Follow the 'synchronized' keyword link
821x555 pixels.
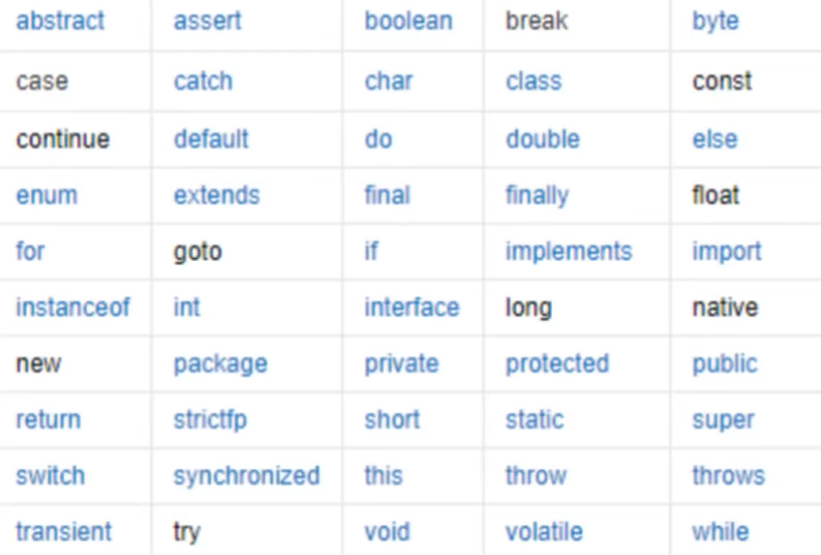point(247,476)
